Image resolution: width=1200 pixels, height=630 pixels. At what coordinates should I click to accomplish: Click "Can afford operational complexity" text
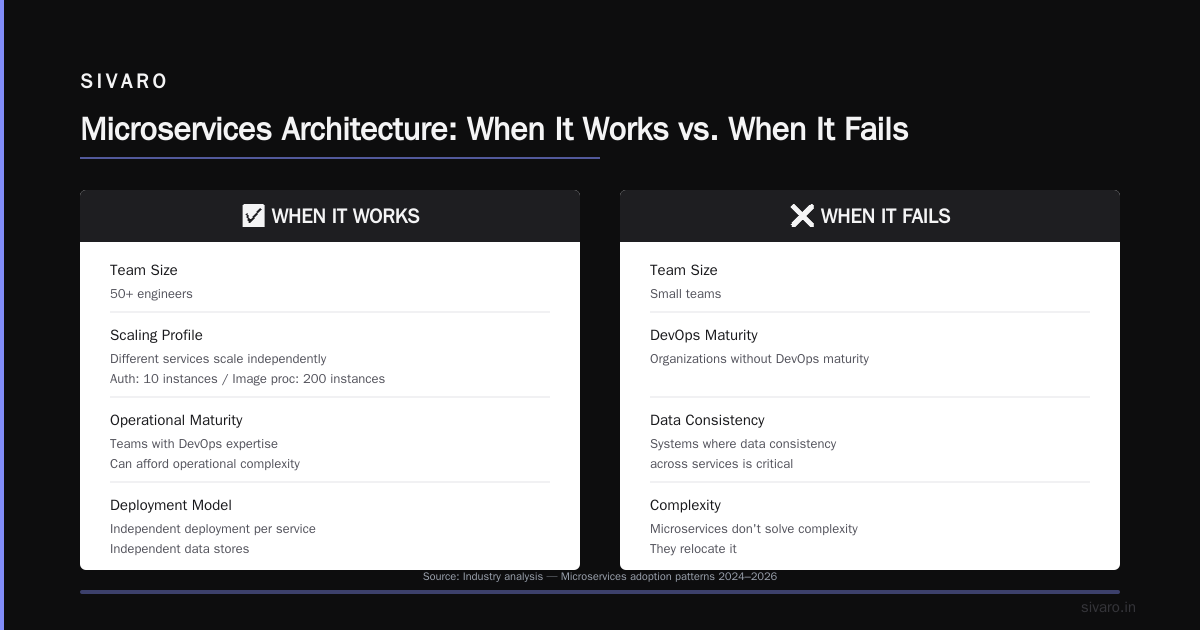[205, 464]
